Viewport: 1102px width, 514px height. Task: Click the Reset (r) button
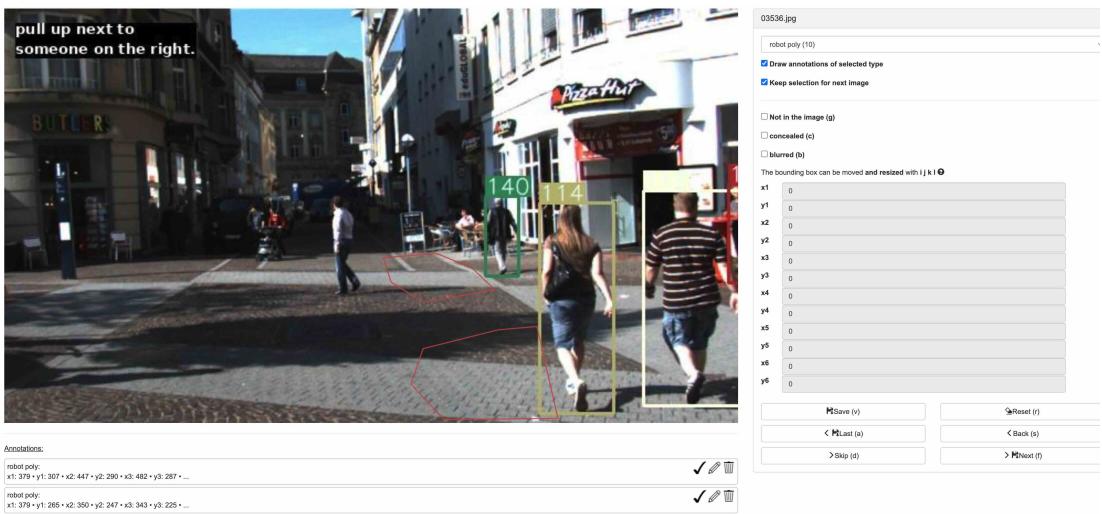pyautogui.click(x=1020, y=411)
